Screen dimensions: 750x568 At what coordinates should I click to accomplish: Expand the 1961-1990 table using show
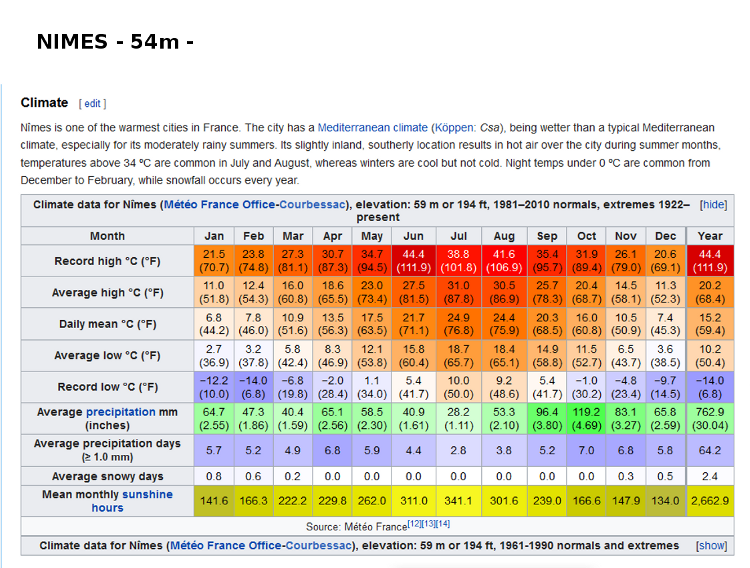712,546
